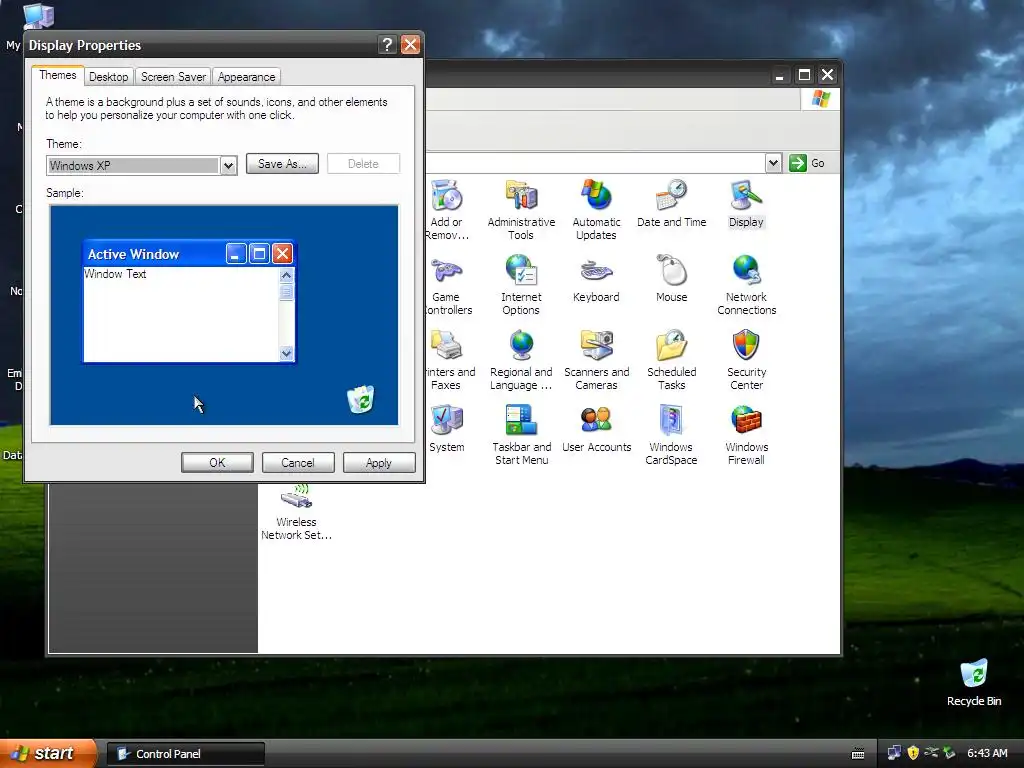The width and height of the screenshot is (1024, 768).
Task: Expand the Control Panel address bar dropdown
Action: point(773,163)
